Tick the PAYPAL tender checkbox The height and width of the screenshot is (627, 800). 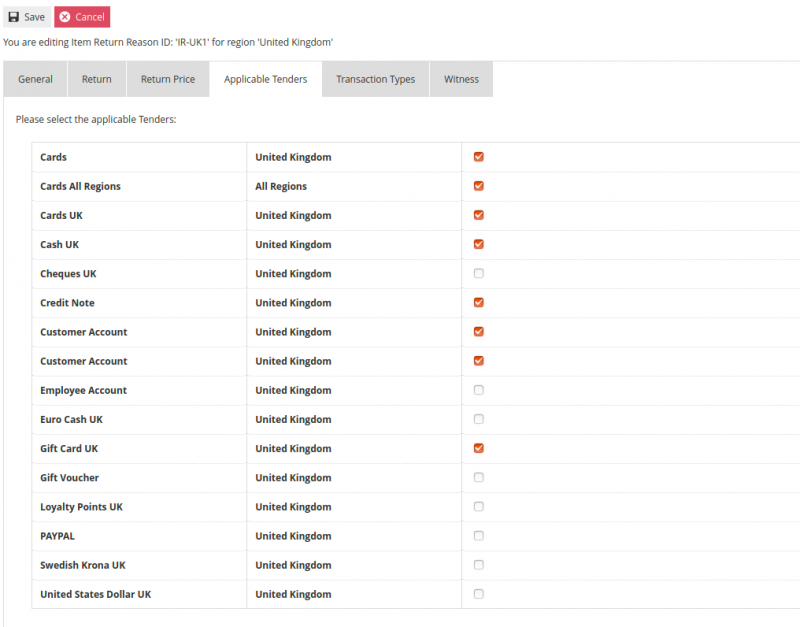(x=479, y=535)
